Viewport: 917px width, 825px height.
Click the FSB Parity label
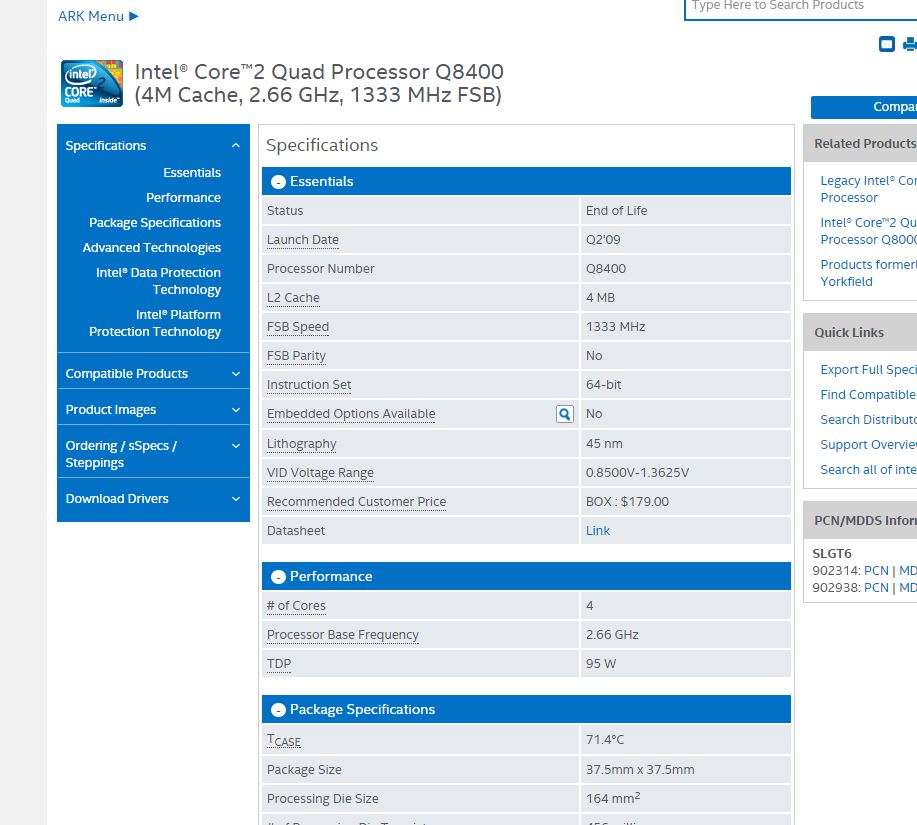(x=296, y=355)
